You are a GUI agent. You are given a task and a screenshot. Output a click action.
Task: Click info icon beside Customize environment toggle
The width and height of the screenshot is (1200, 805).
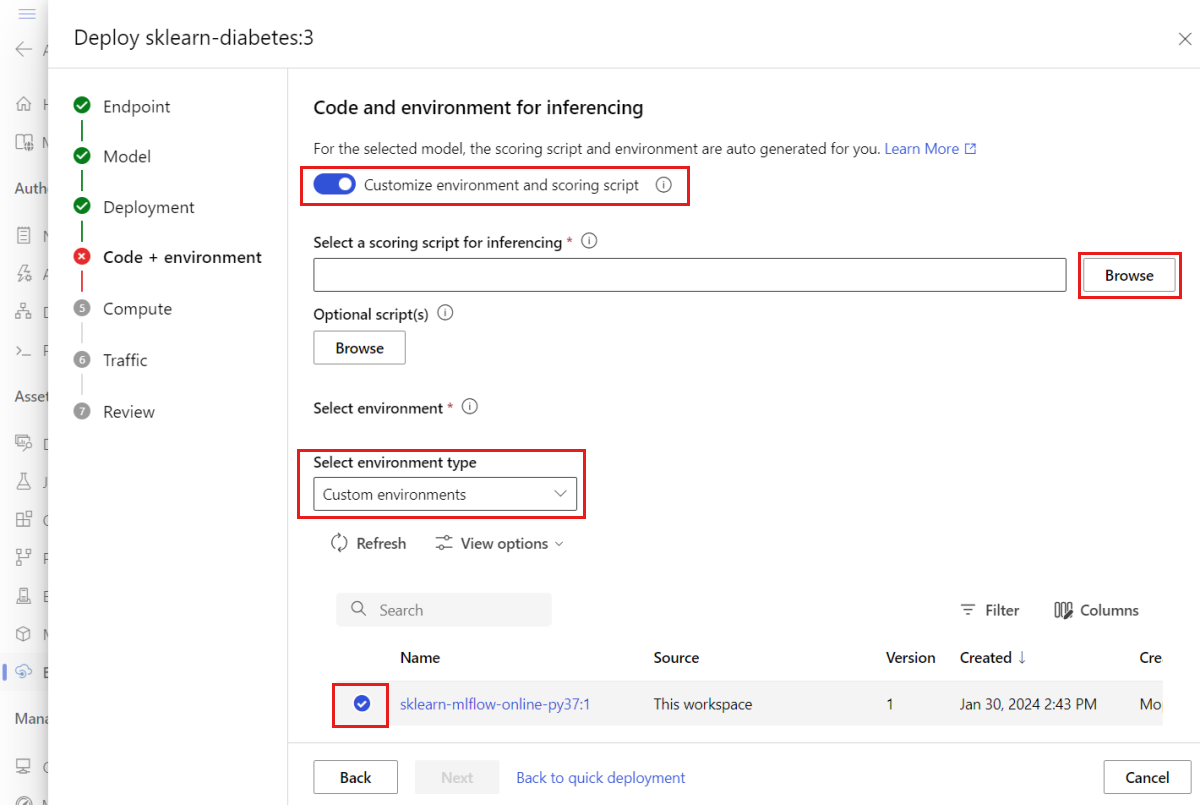(663, 185)
